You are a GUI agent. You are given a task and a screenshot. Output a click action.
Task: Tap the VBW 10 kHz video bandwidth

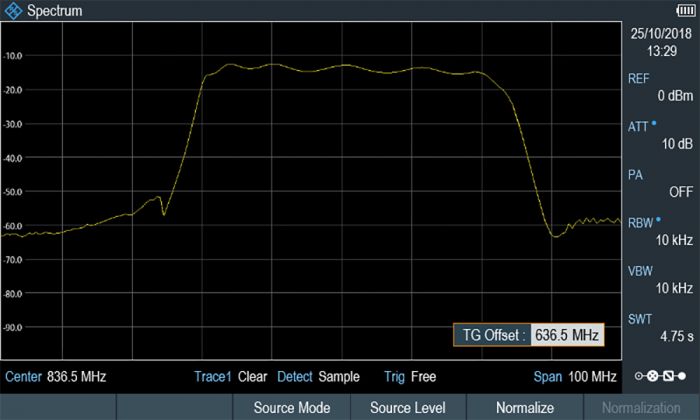pyautogui.click(x=659, y=279)
